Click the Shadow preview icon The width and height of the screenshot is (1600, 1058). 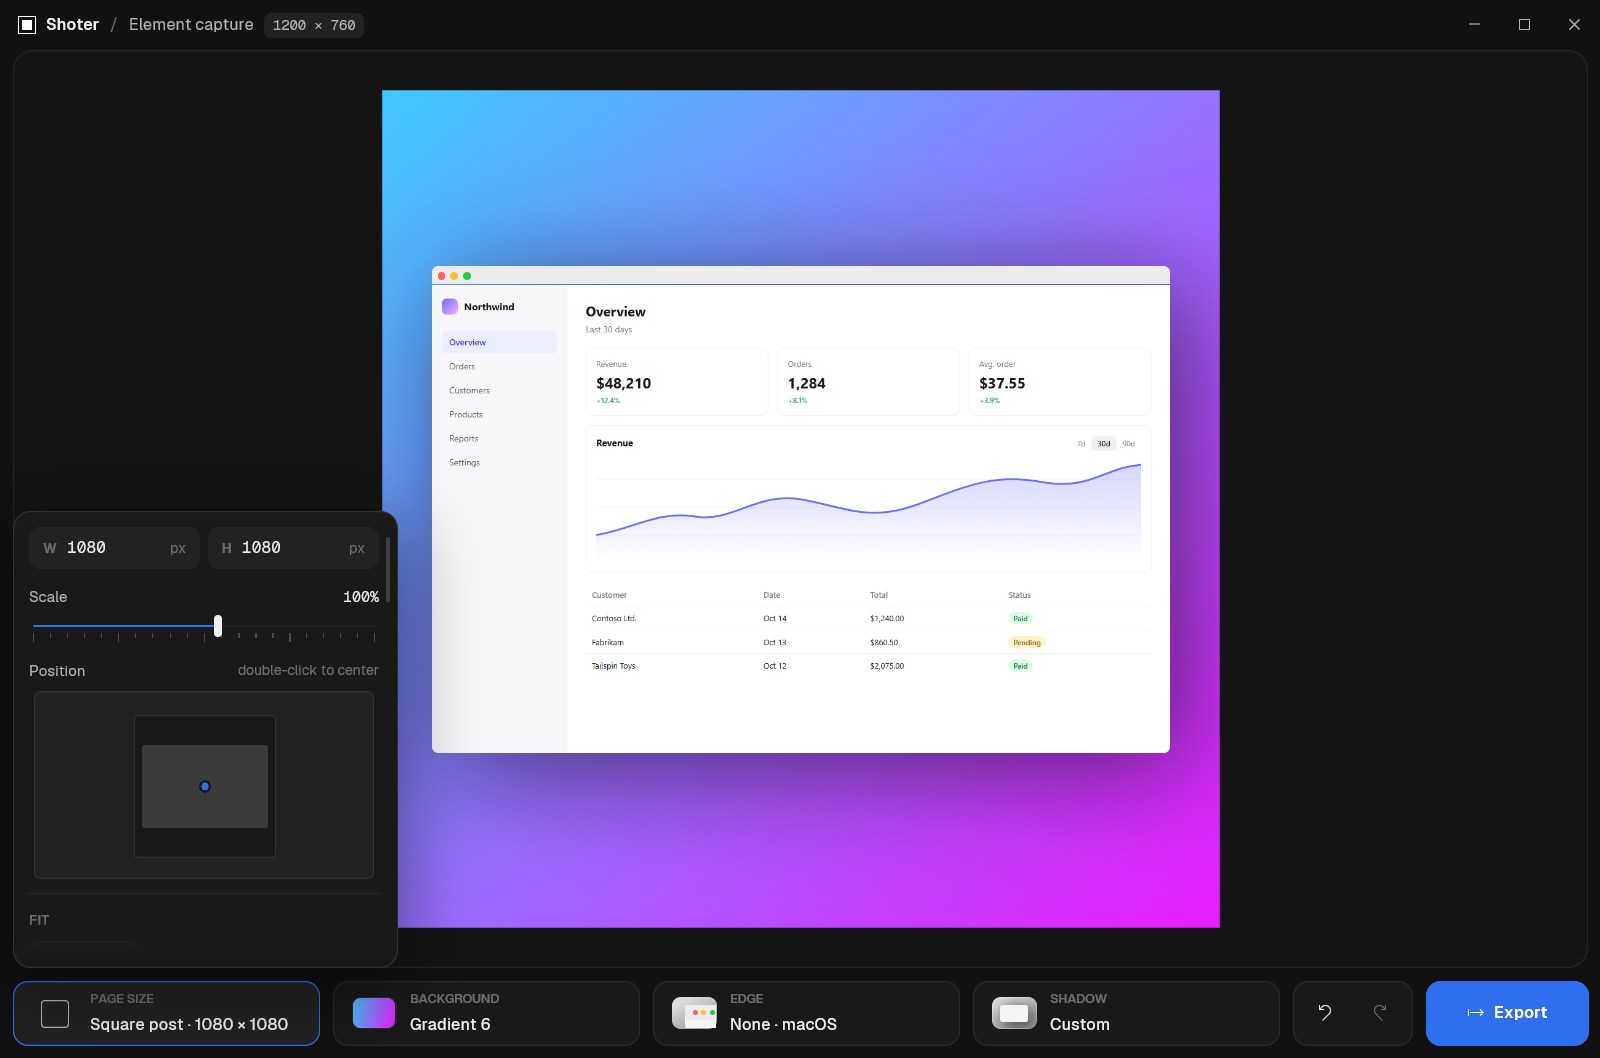click(x=1014, y=1013)
